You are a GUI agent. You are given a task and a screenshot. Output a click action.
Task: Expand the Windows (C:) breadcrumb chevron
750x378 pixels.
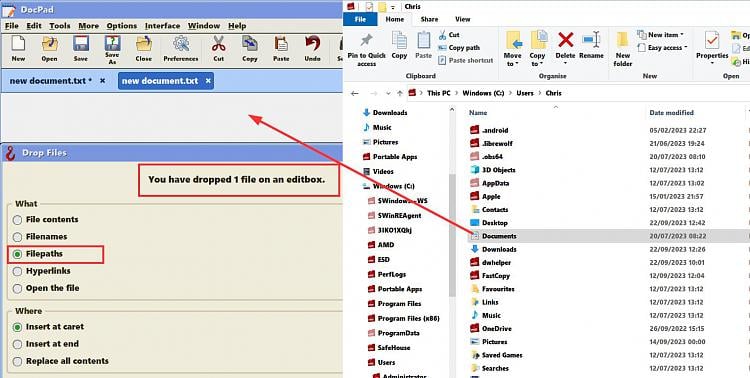click(510, 93)
